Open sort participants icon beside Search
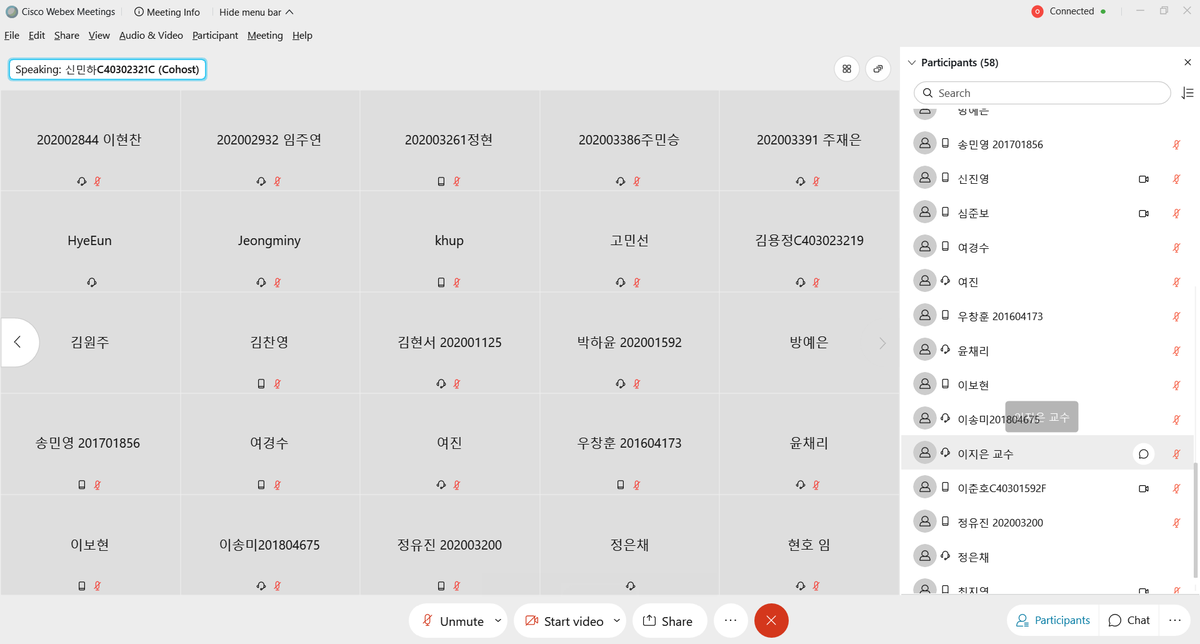The height and width of the screenshot is (644, 1200). (1187, 93)
